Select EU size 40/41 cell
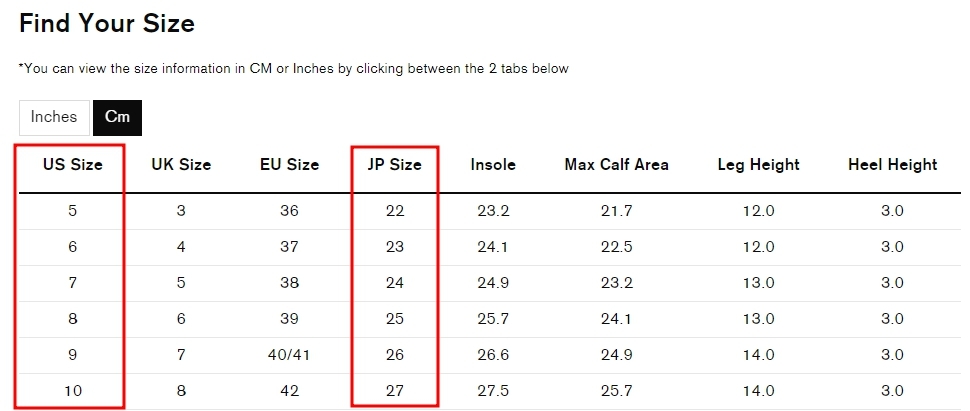Image resolution: width=970 pixels, height=411 pixels. click(289, 355)
